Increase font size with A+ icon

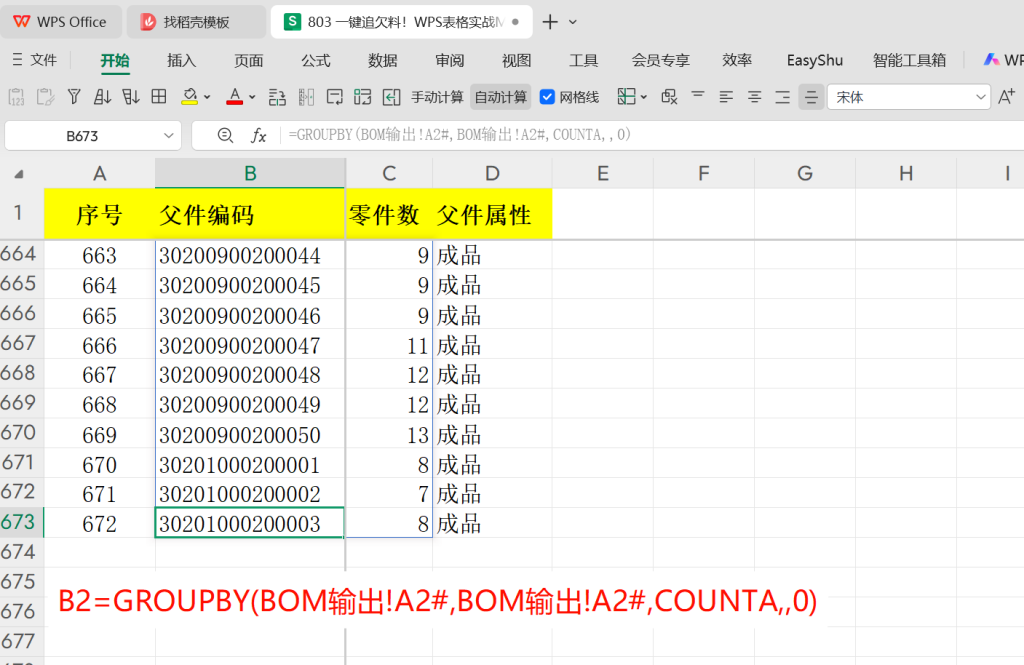coord(1006,97)
